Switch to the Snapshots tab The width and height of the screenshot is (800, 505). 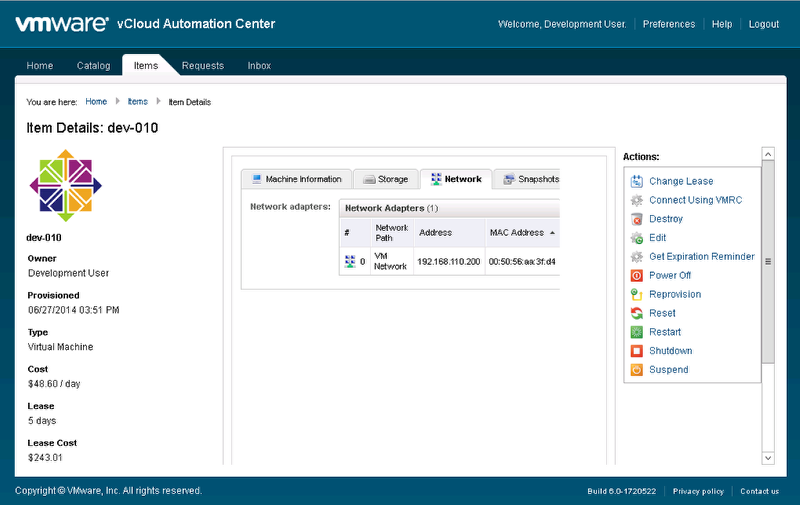pyautogui.click(x=528, y=179)
